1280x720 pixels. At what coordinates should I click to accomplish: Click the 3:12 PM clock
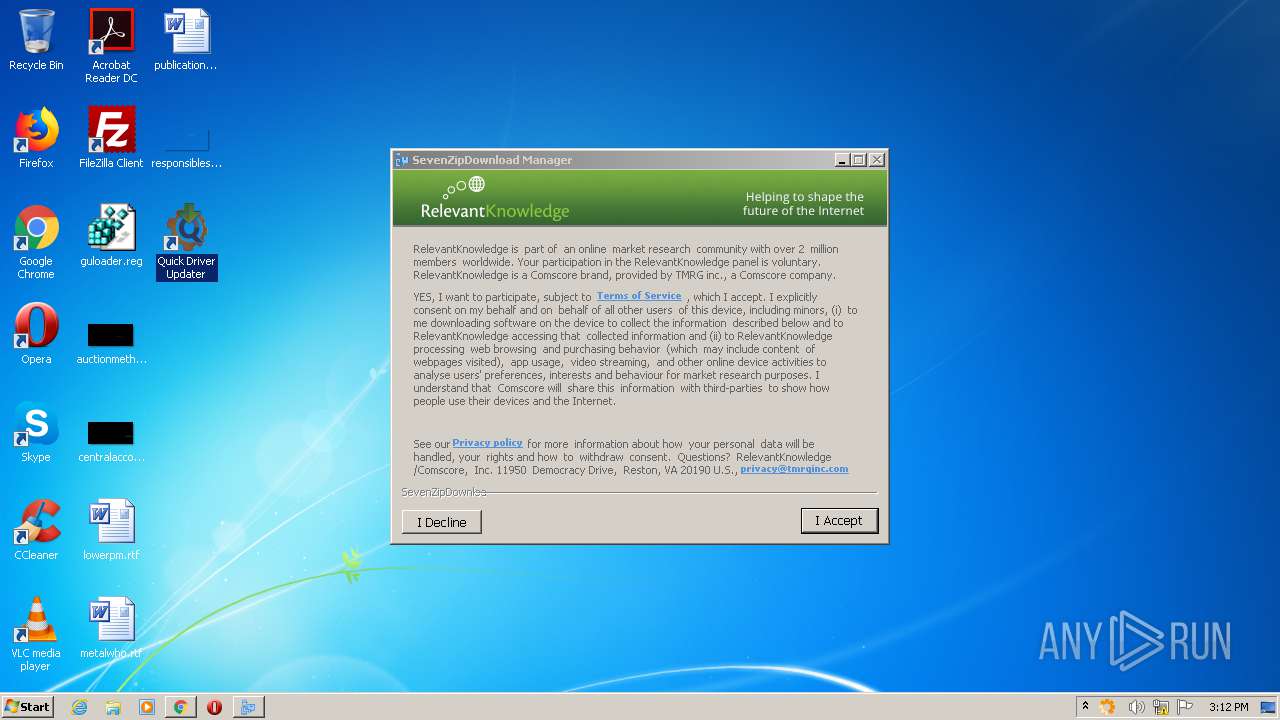(1228, 707)
